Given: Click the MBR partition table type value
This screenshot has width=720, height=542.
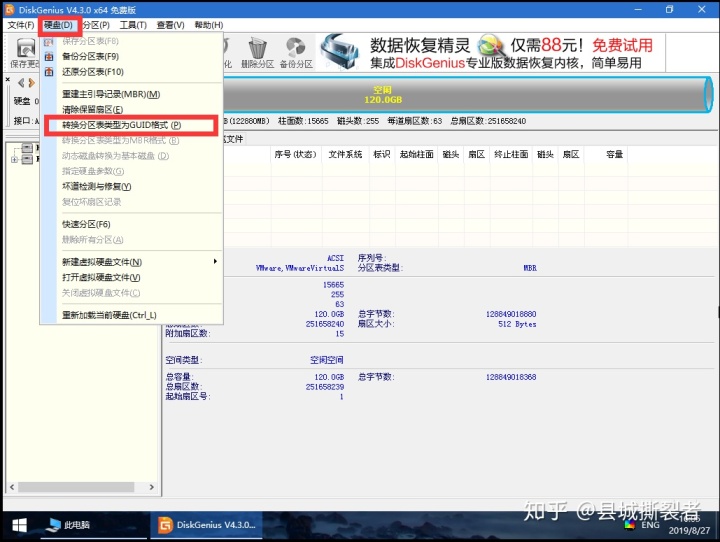Looking at the screenshot, I should (530, 268).
